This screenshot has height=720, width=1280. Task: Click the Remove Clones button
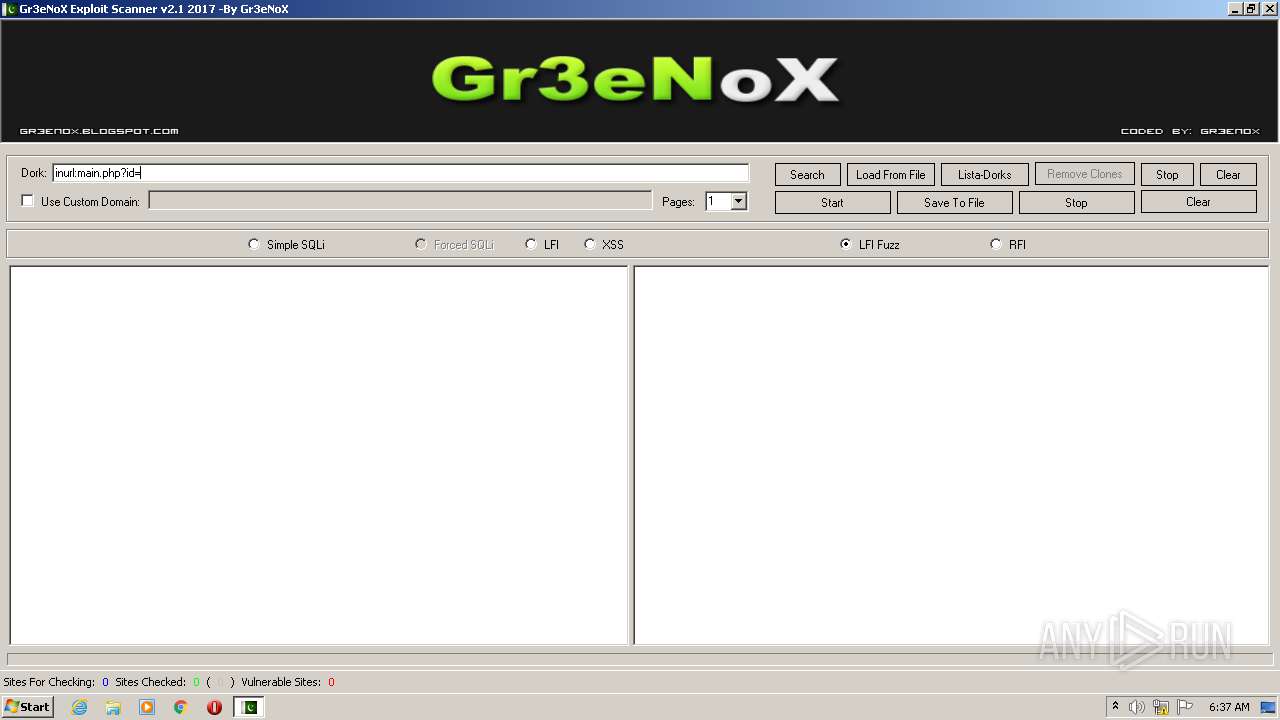pos(1084,174)
